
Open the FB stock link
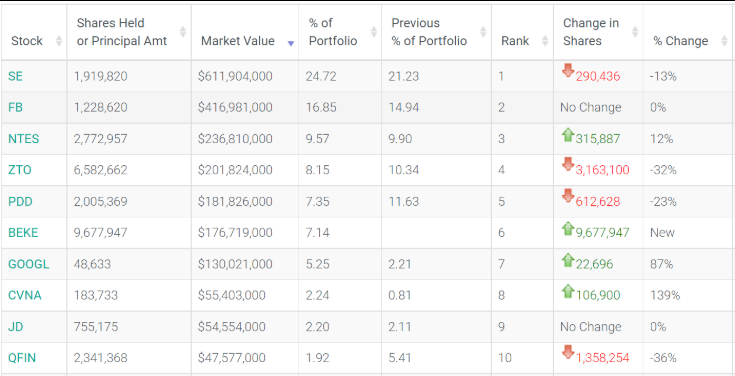[x=15, y=107]
